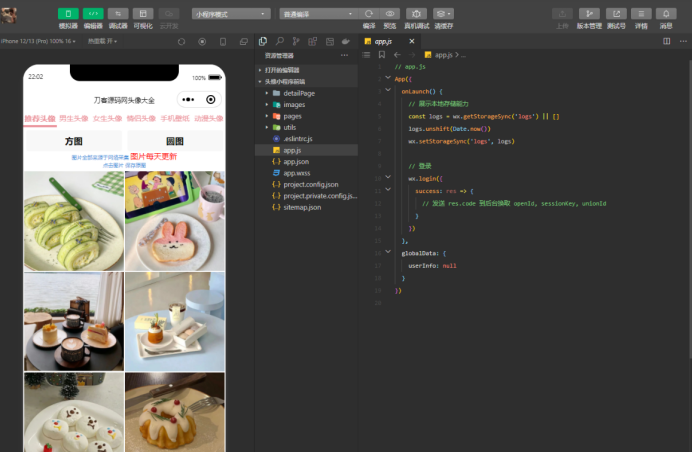Click the bookmark icon in editor toolbar
Image resolution: width=692 pixels, height=453 pixels.
(x=382, y=55)
